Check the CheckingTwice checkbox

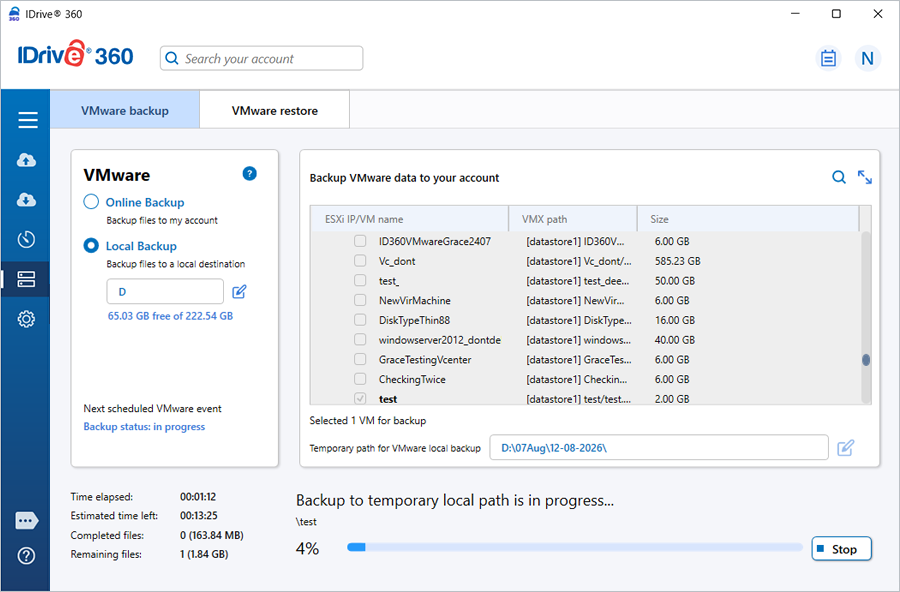[360, 379]
